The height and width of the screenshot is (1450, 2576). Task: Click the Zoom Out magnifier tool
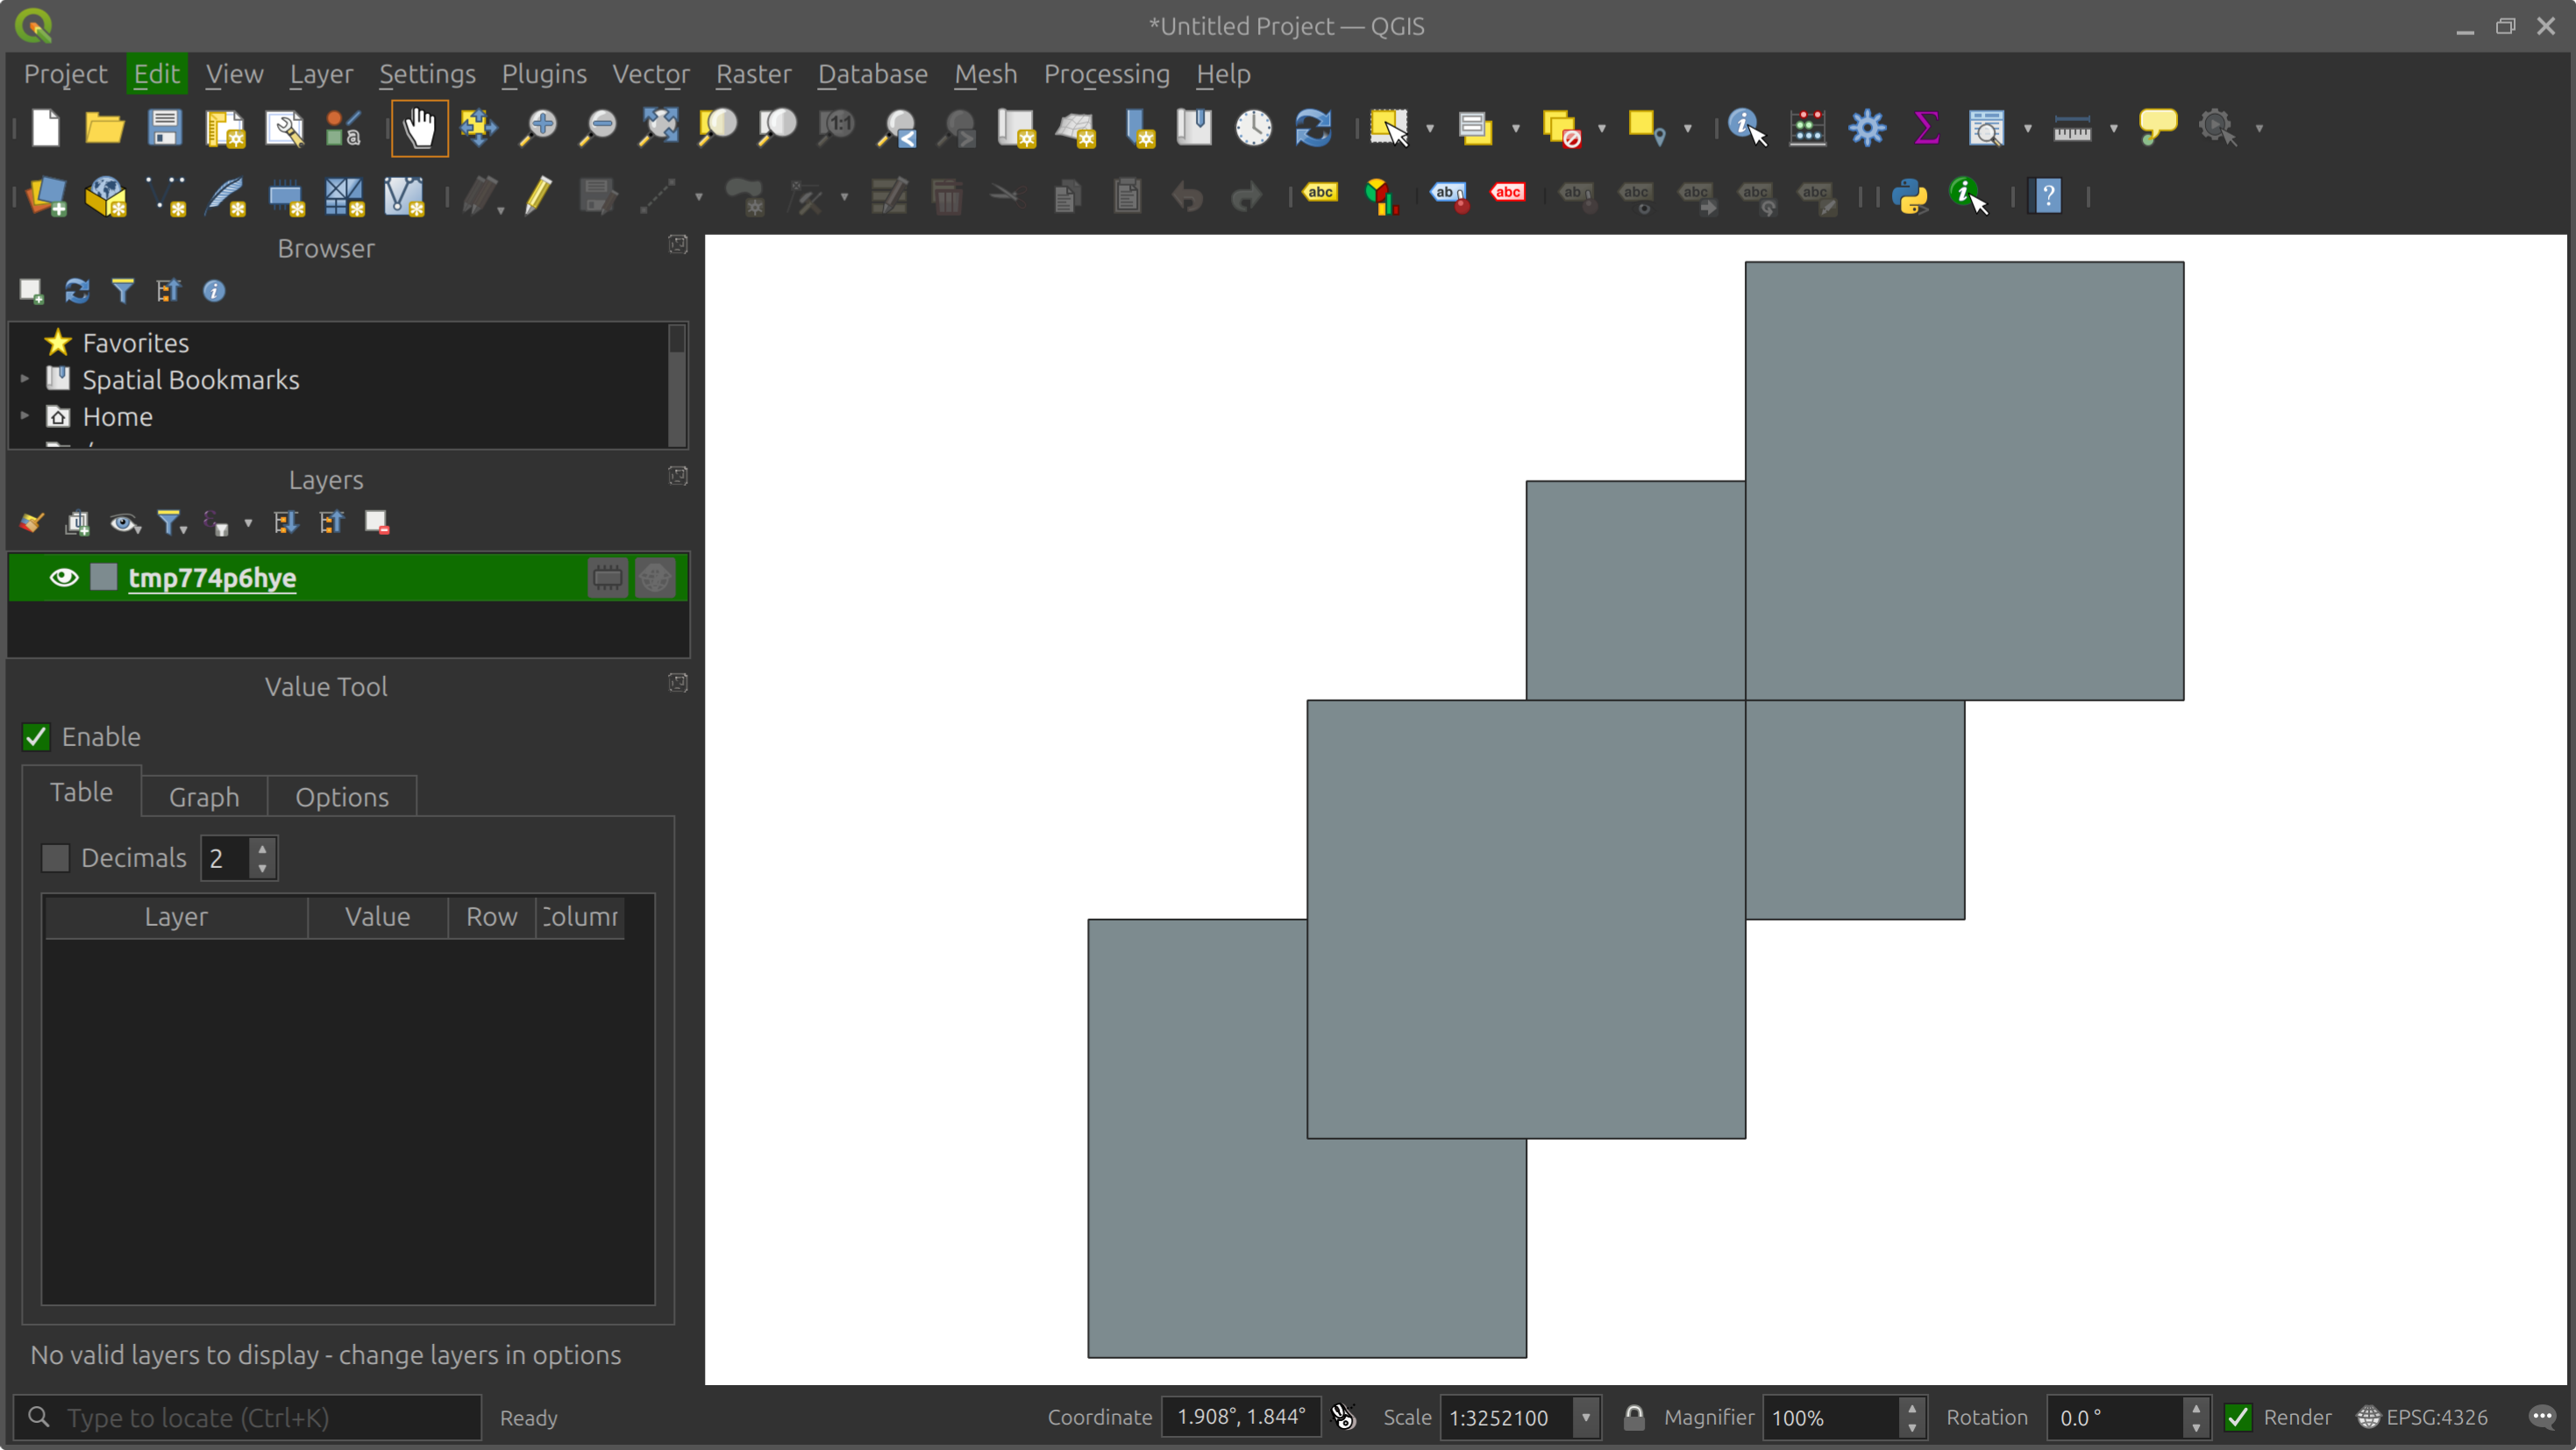598,128
